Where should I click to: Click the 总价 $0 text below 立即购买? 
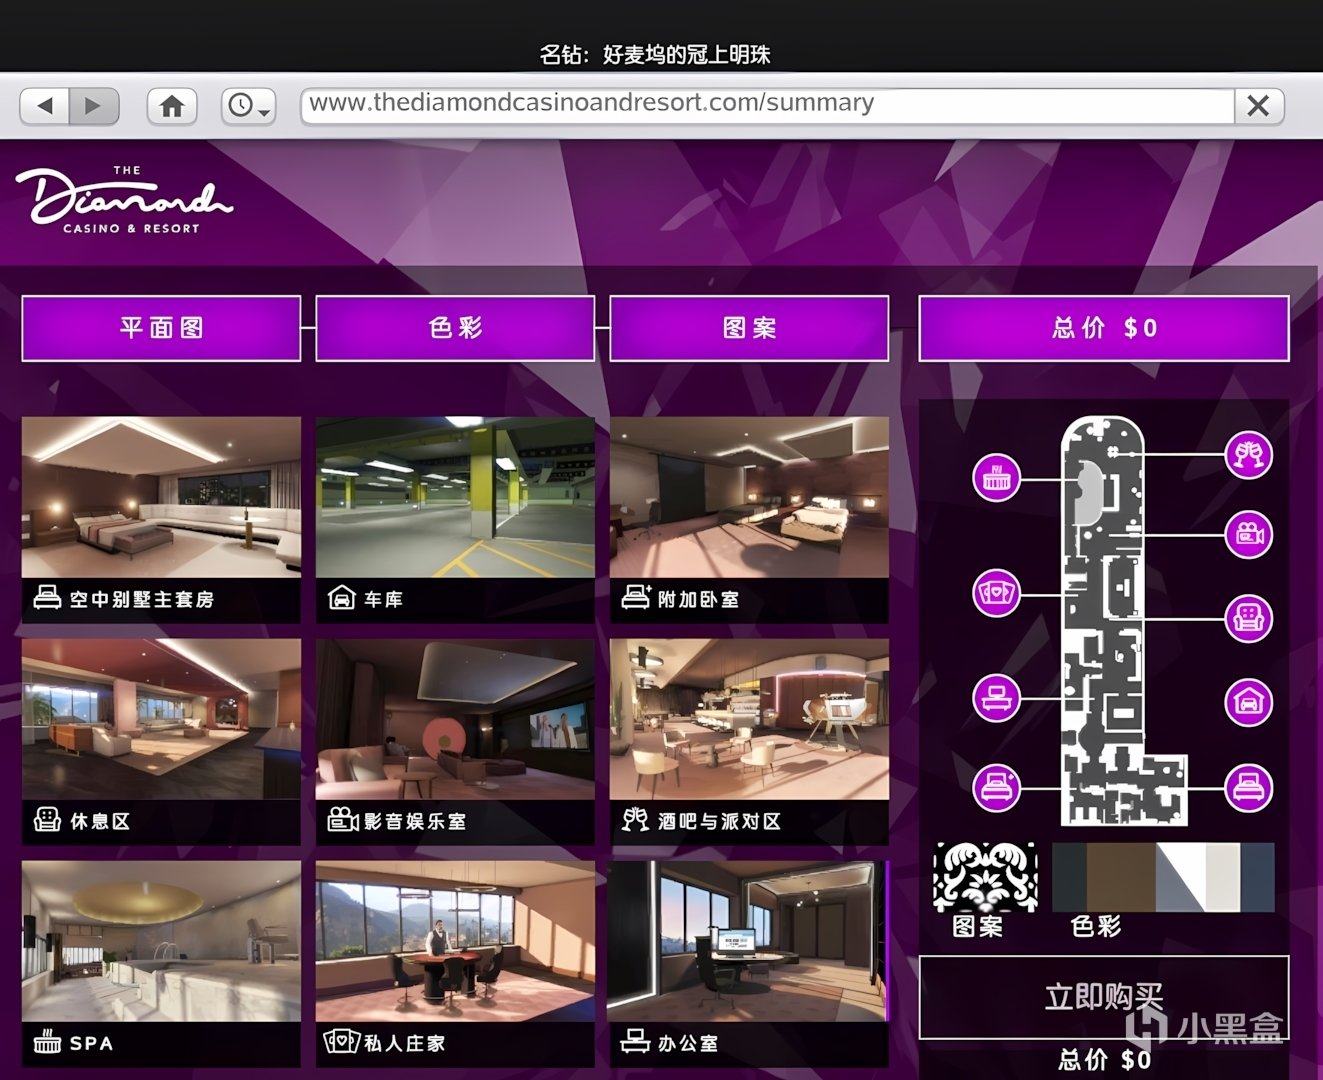(x=1104, y=1060)
